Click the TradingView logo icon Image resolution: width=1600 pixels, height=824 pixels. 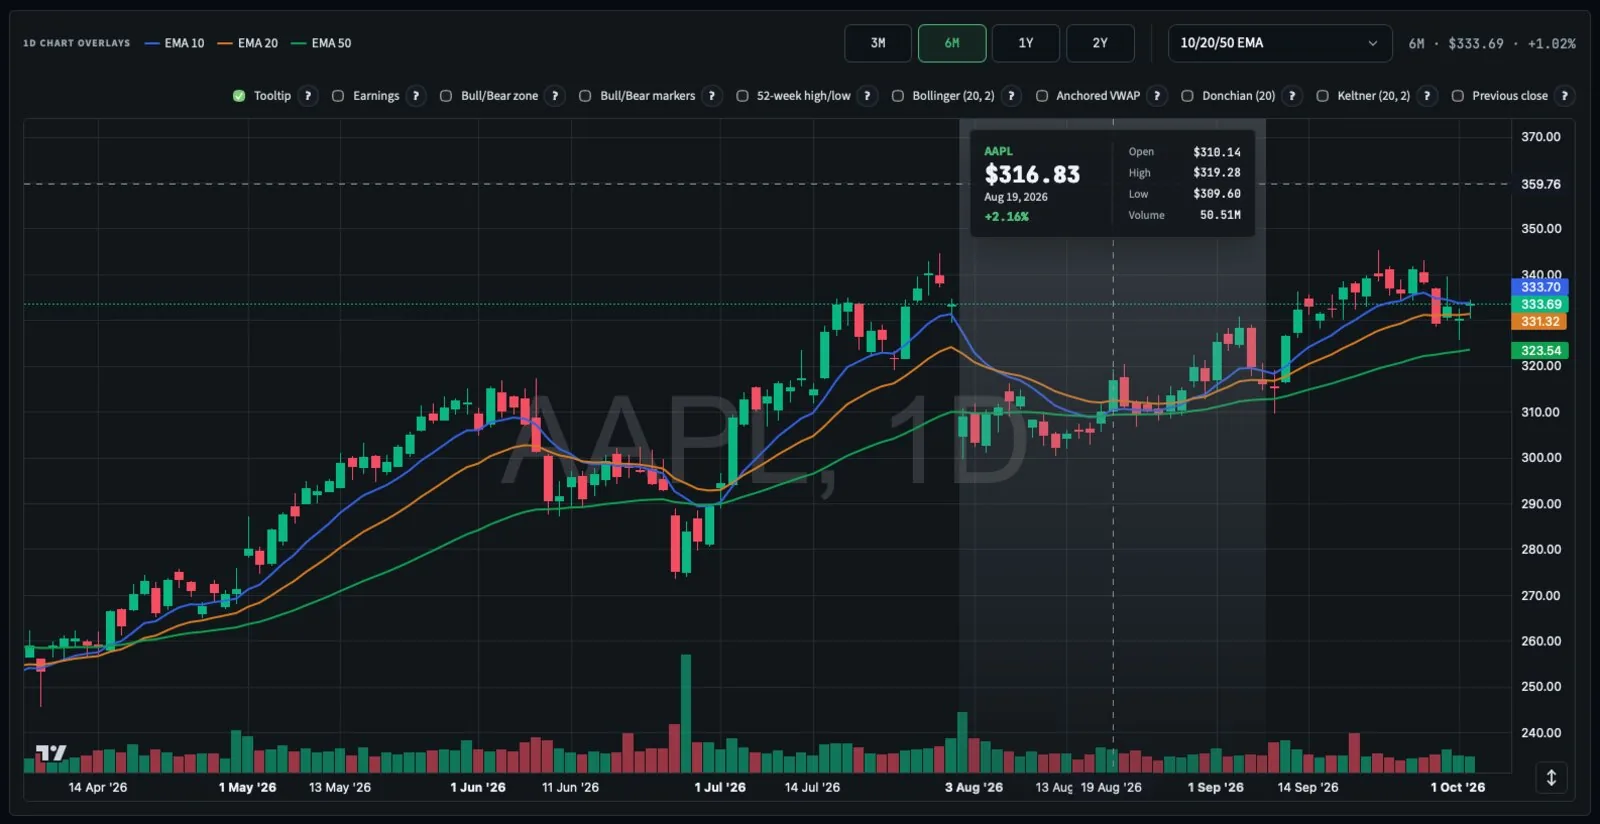[51, 753]
